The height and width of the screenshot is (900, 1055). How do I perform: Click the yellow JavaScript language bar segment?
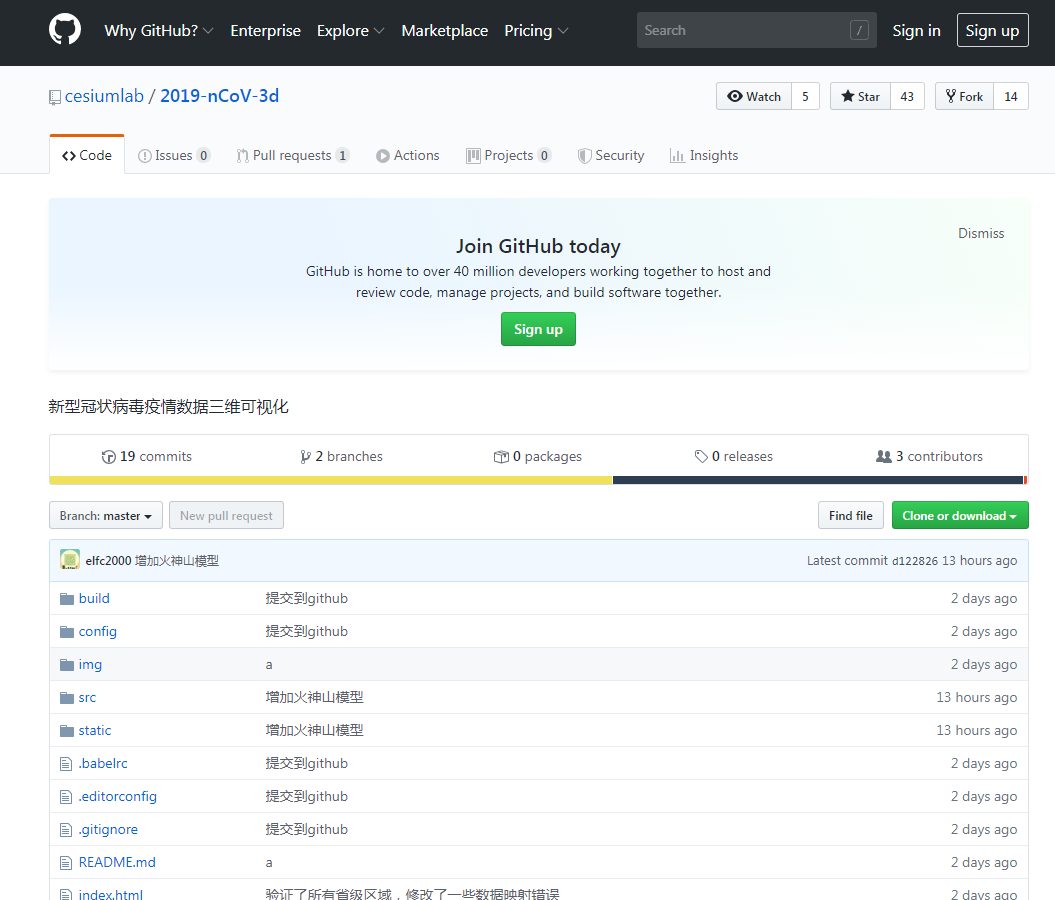[x=331, y=480]
